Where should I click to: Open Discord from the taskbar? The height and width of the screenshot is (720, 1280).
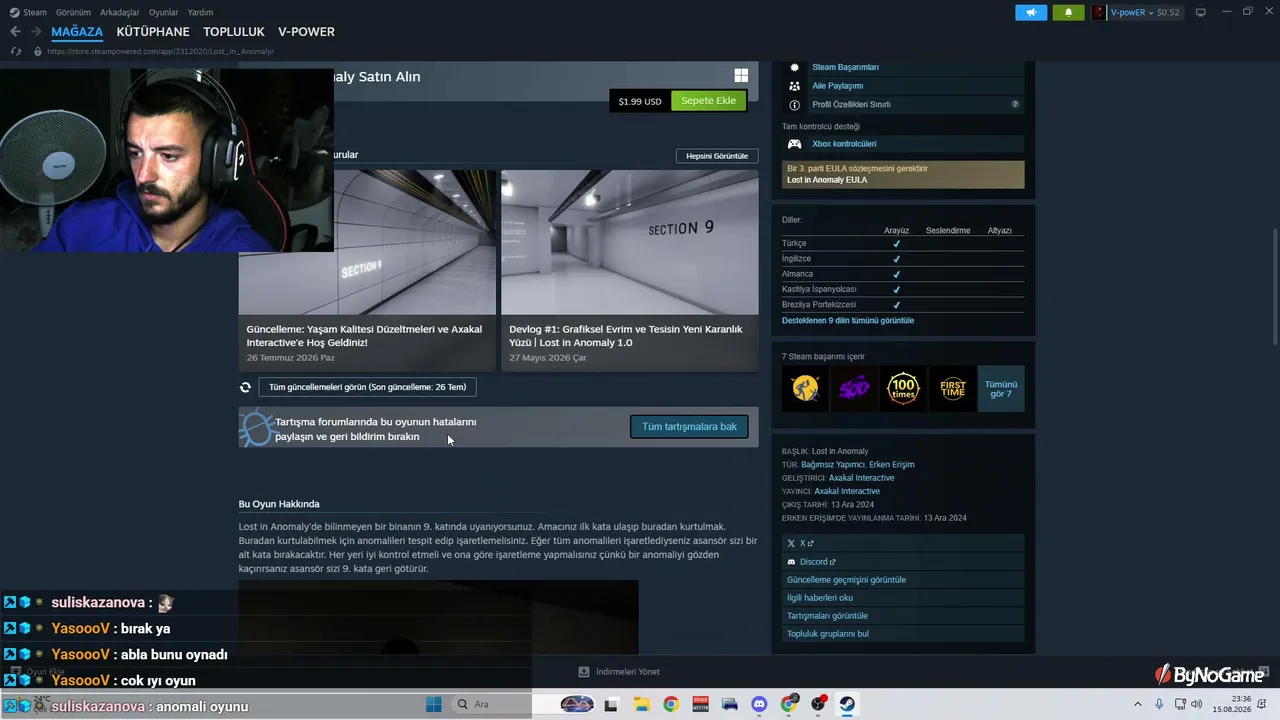pos(759,704)
